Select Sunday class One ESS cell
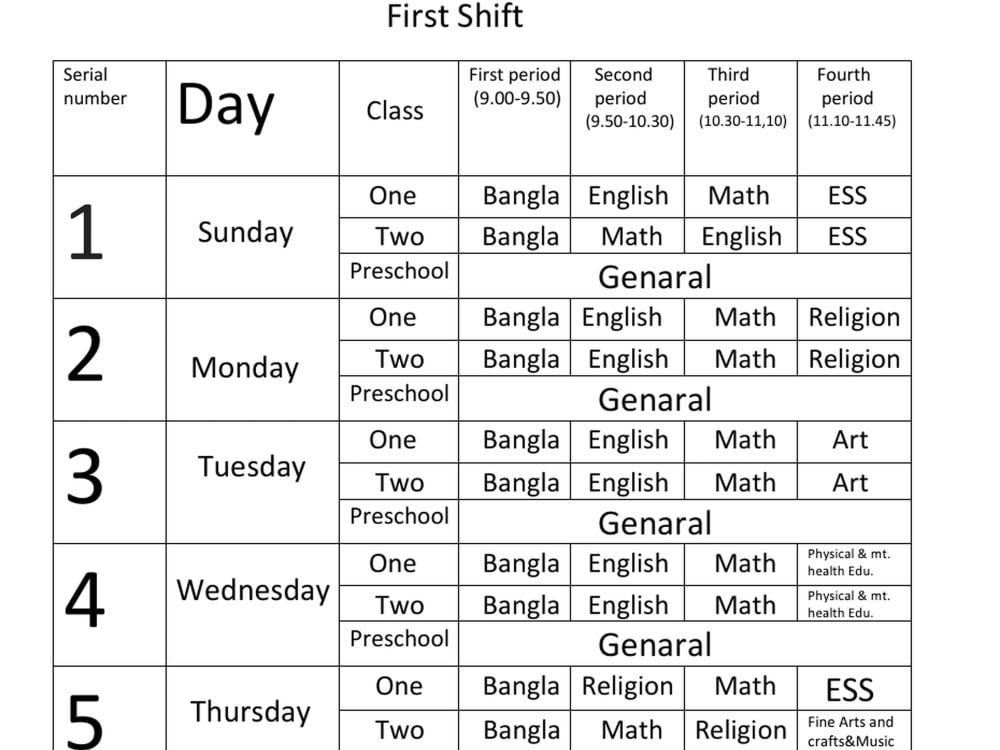The image size is (1000, 750). (x=854, y=196)
